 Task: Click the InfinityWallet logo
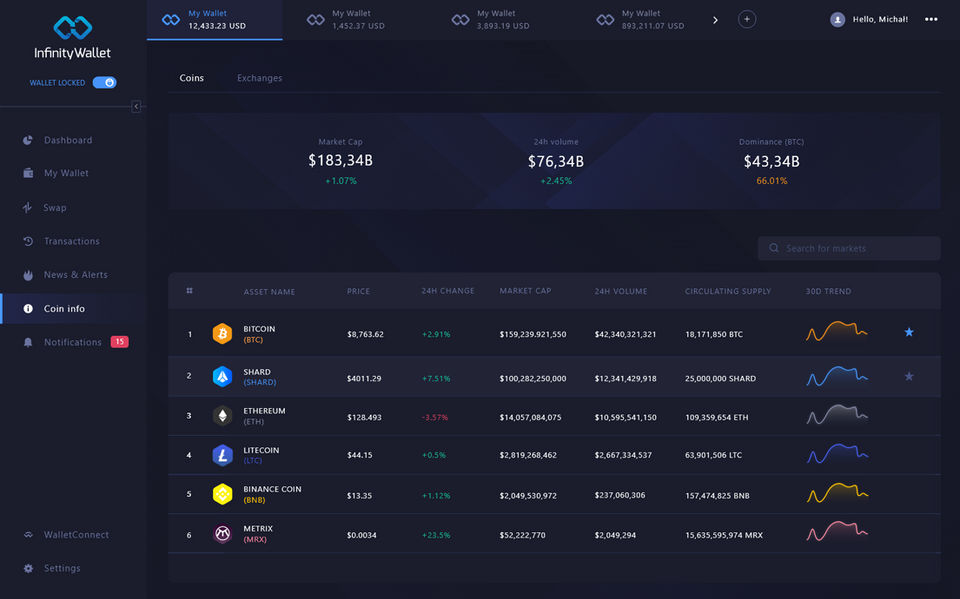coord(72,37)
